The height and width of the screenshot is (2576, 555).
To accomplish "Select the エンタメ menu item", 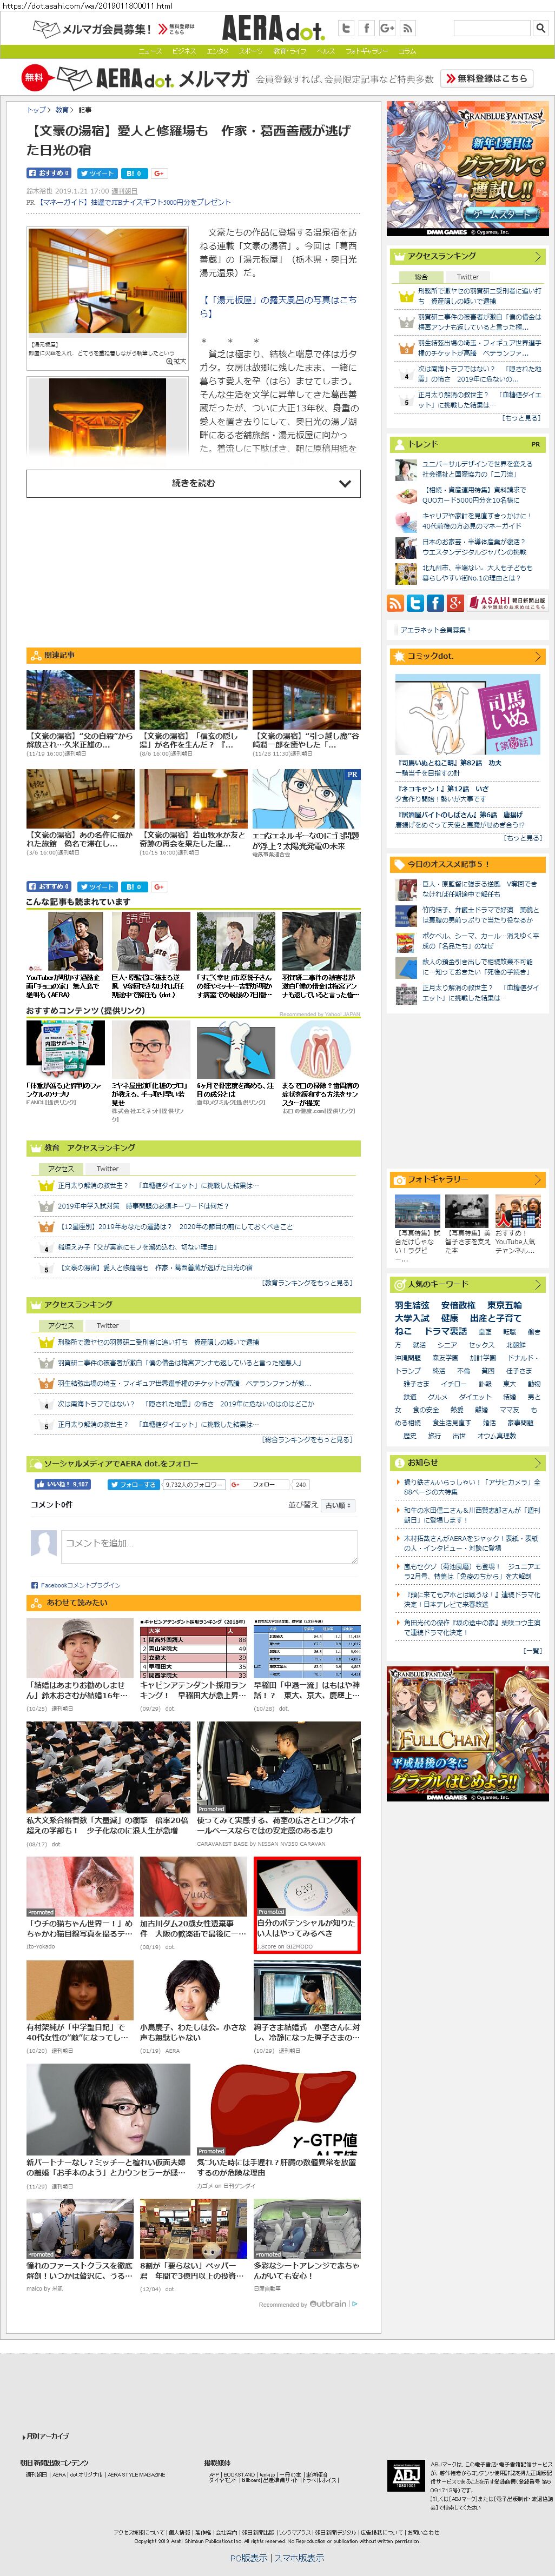I will tap(217, 51).
